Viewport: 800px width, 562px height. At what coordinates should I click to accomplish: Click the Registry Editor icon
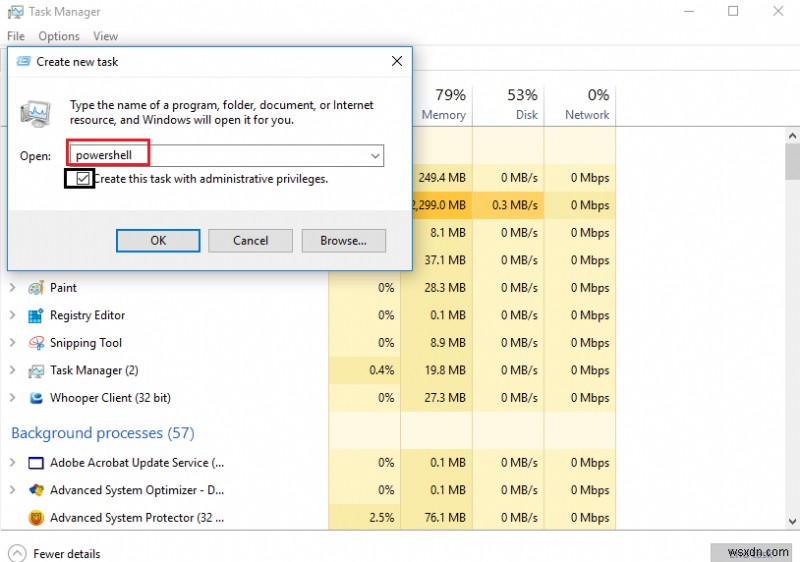coord(36,316)
